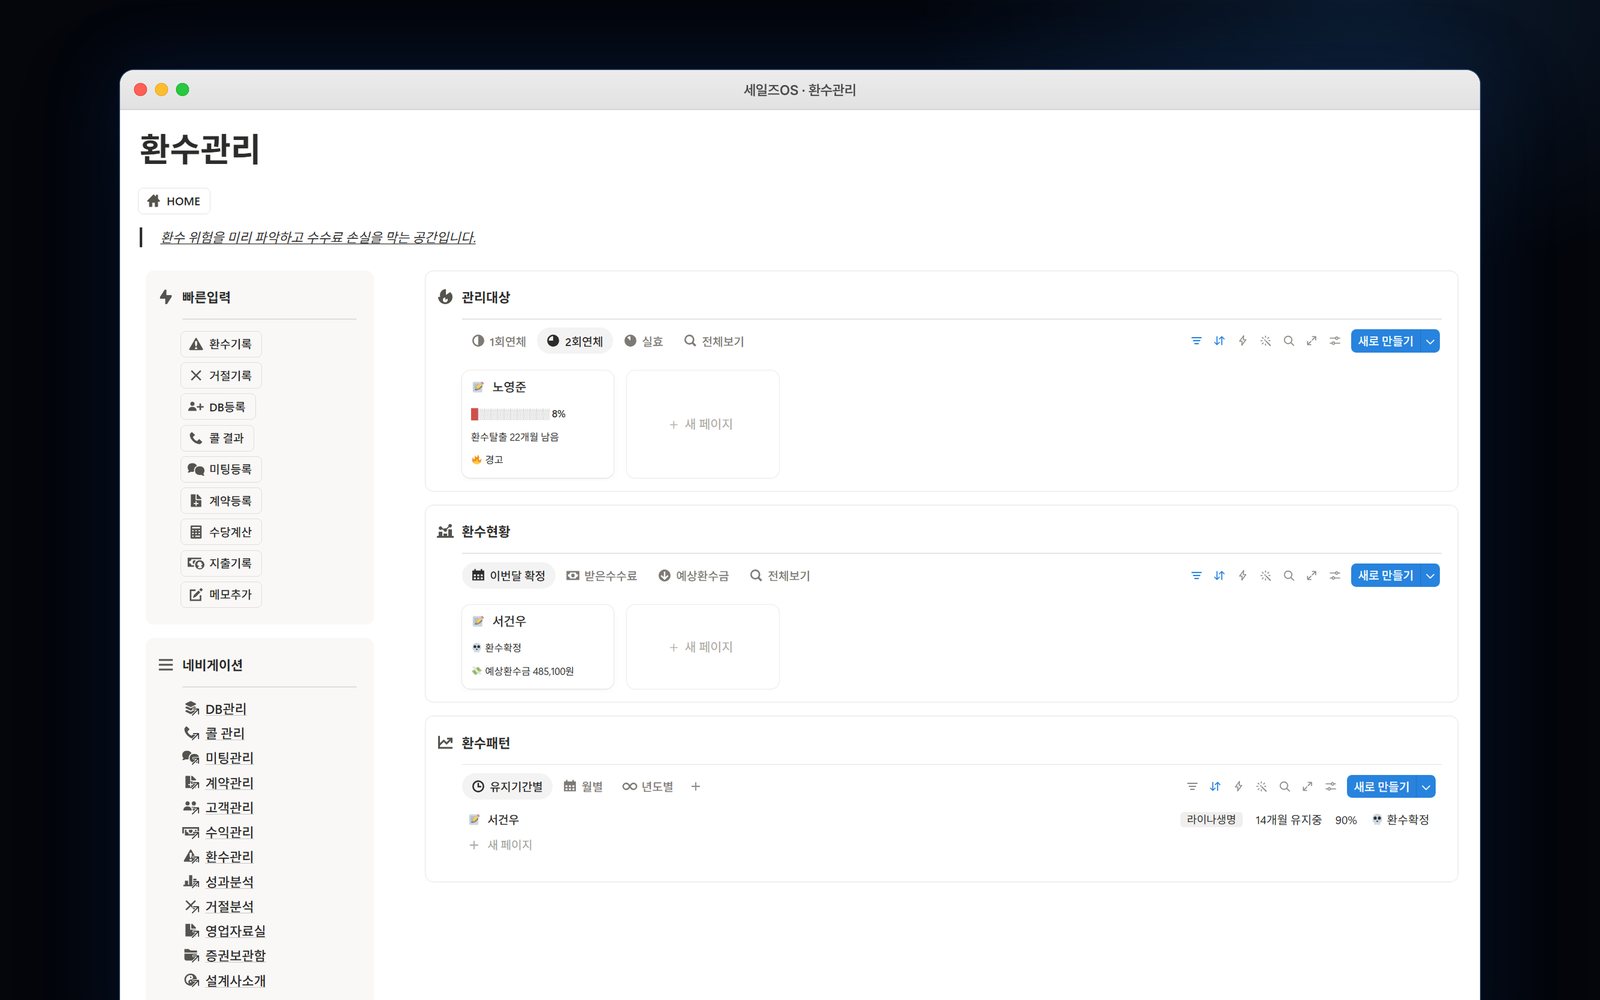Click the filter icon in 관리대상 toolbar
The image size is (1600, 1000).
click(x=1196, y=341)
